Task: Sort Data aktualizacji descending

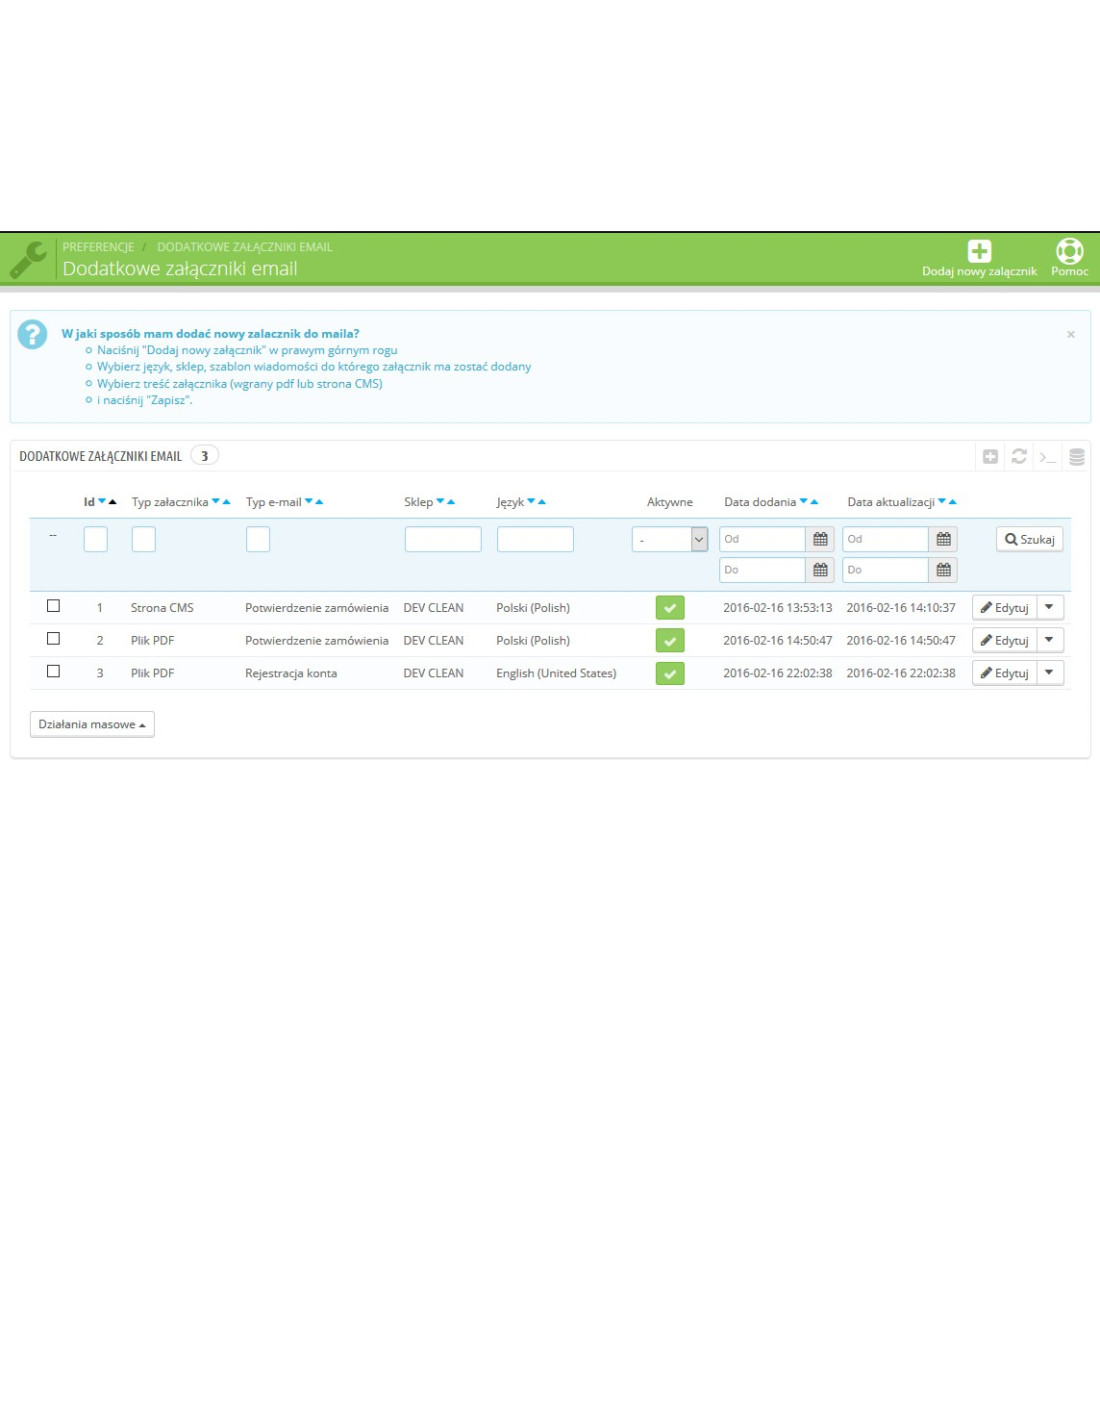Action: tap(942, 502)
